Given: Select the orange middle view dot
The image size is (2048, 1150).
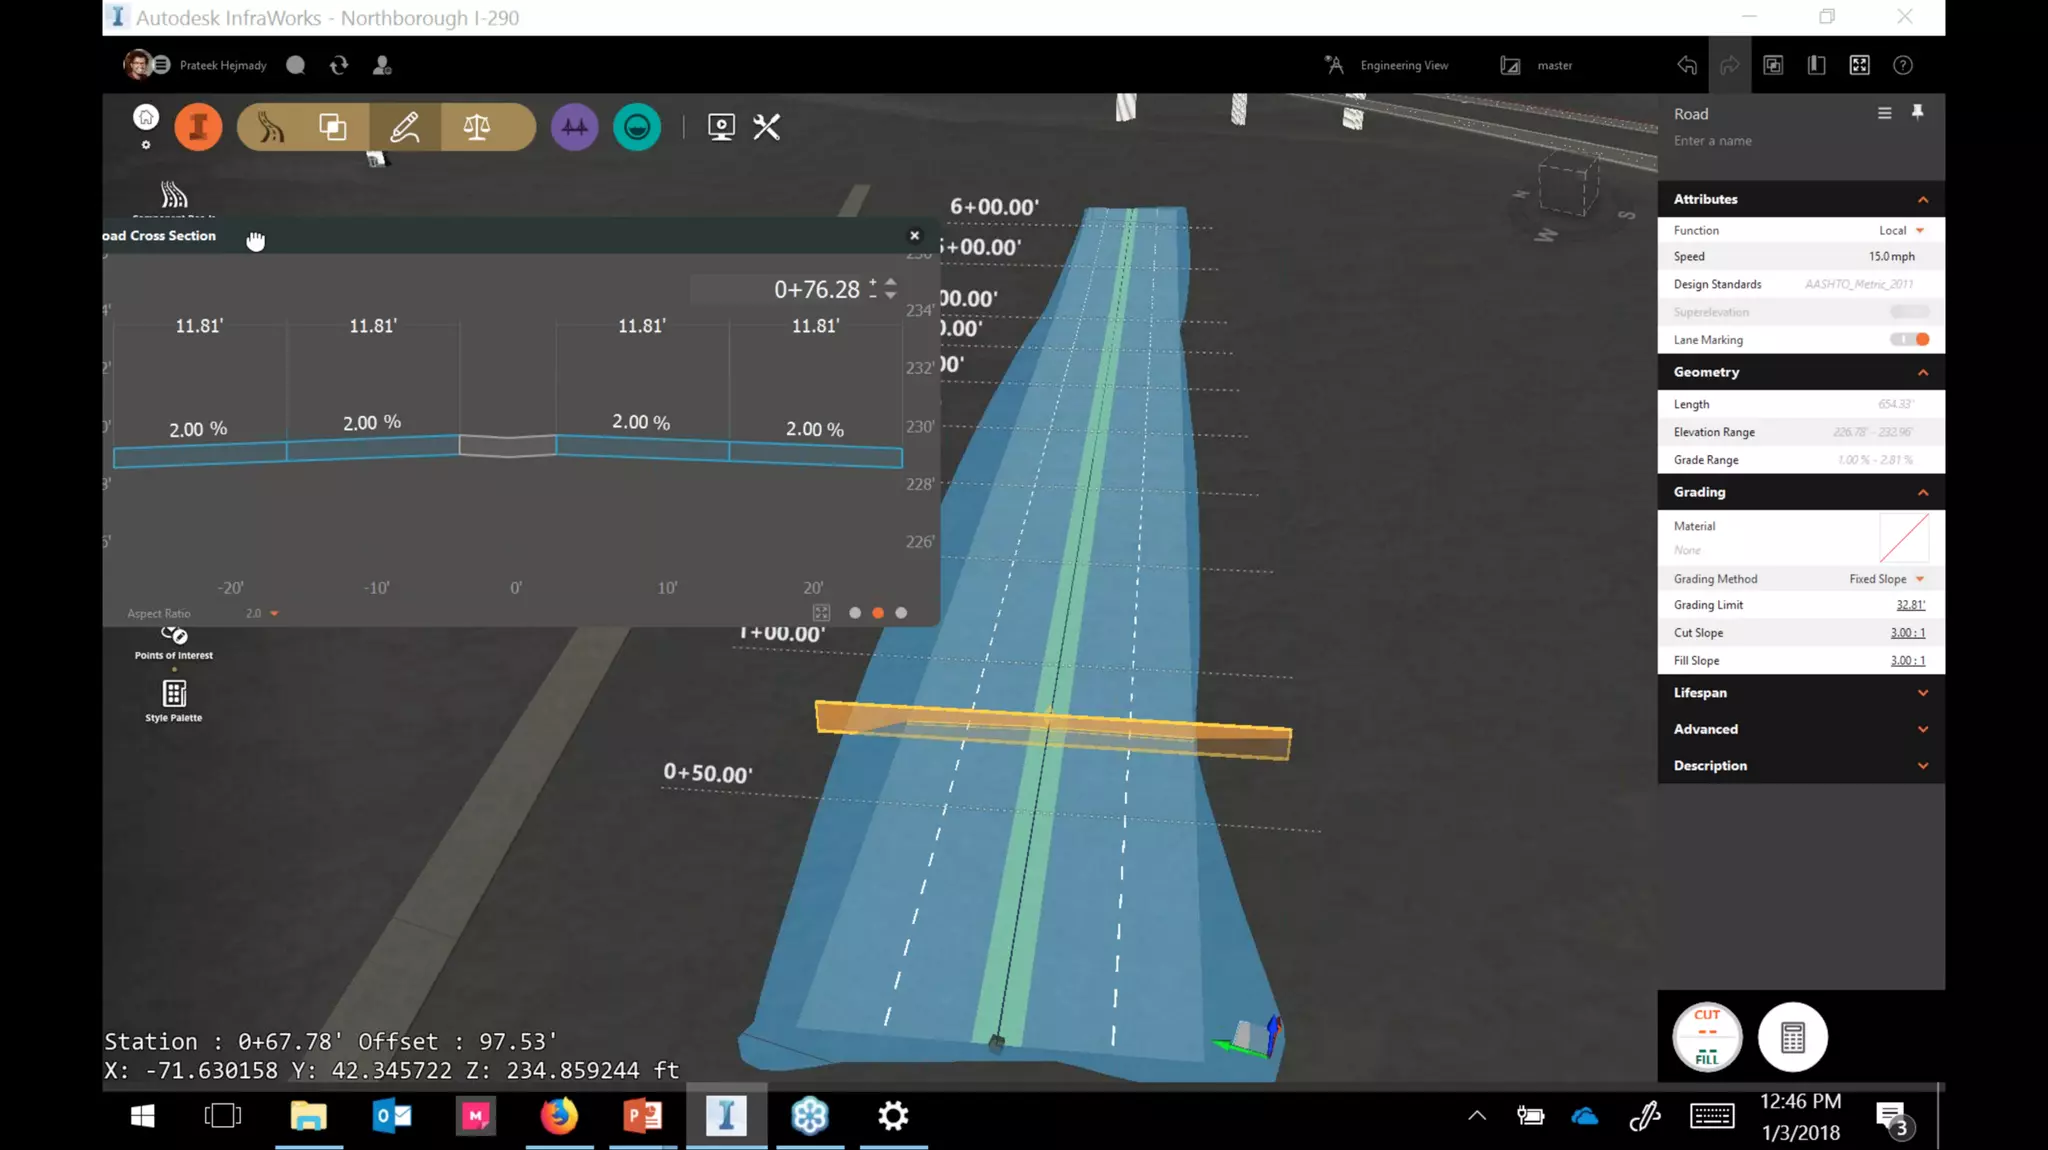Looking at the screenshot, I should click(878, 613).
